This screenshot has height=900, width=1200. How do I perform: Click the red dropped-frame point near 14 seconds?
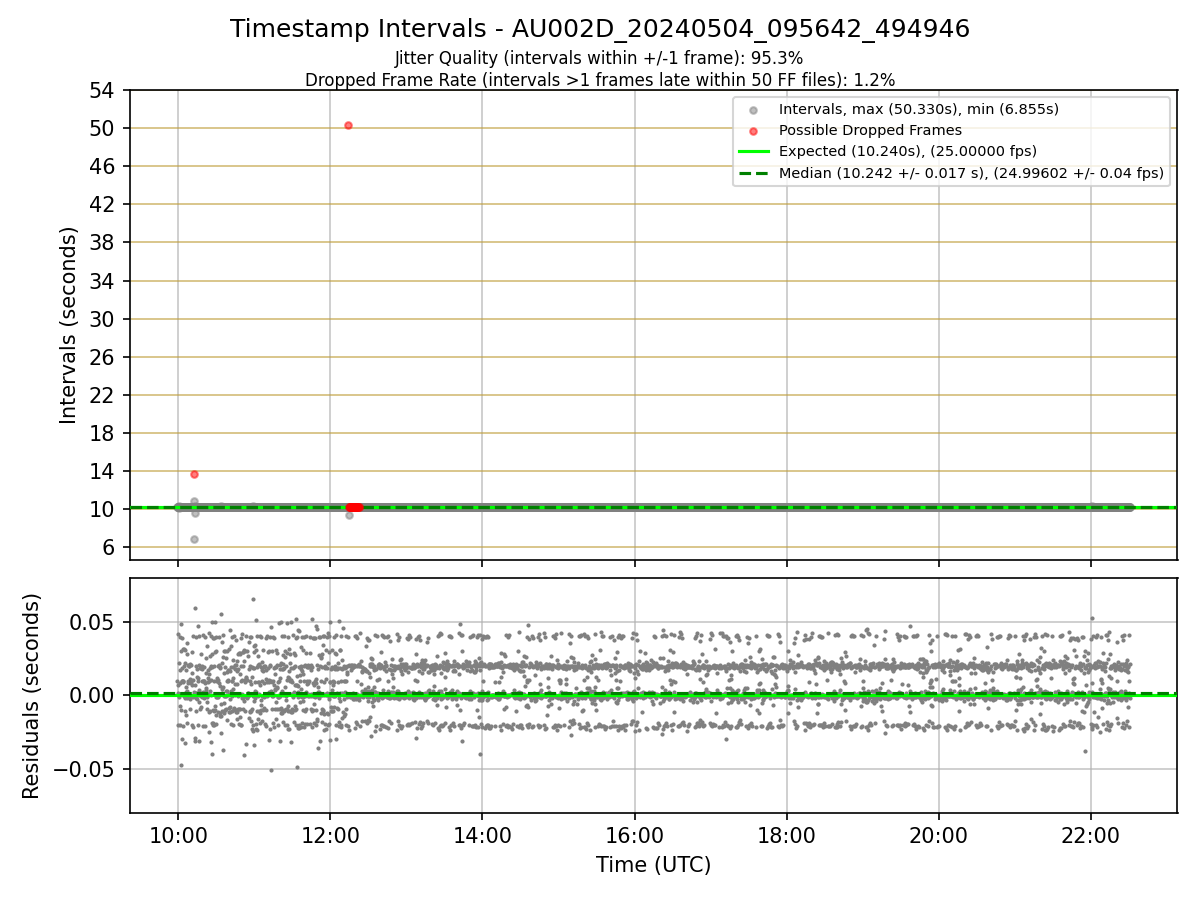click(x=194, y=474)
